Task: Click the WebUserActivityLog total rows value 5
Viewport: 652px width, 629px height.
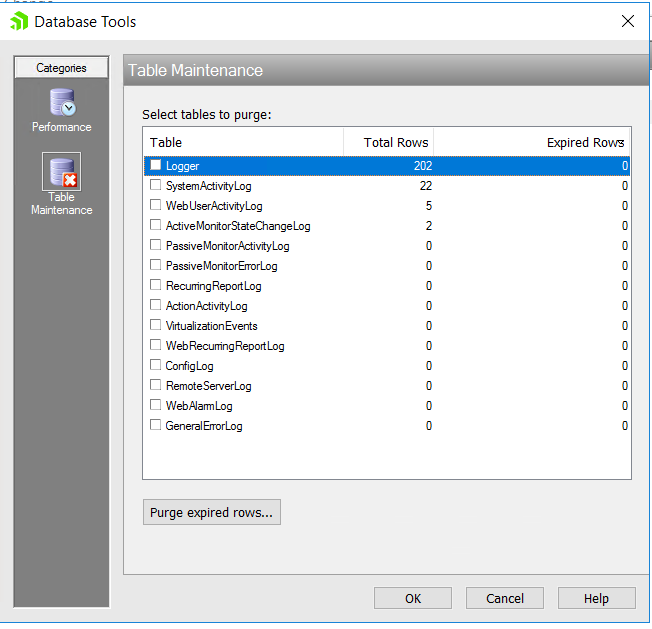Action: pos(429,206)
